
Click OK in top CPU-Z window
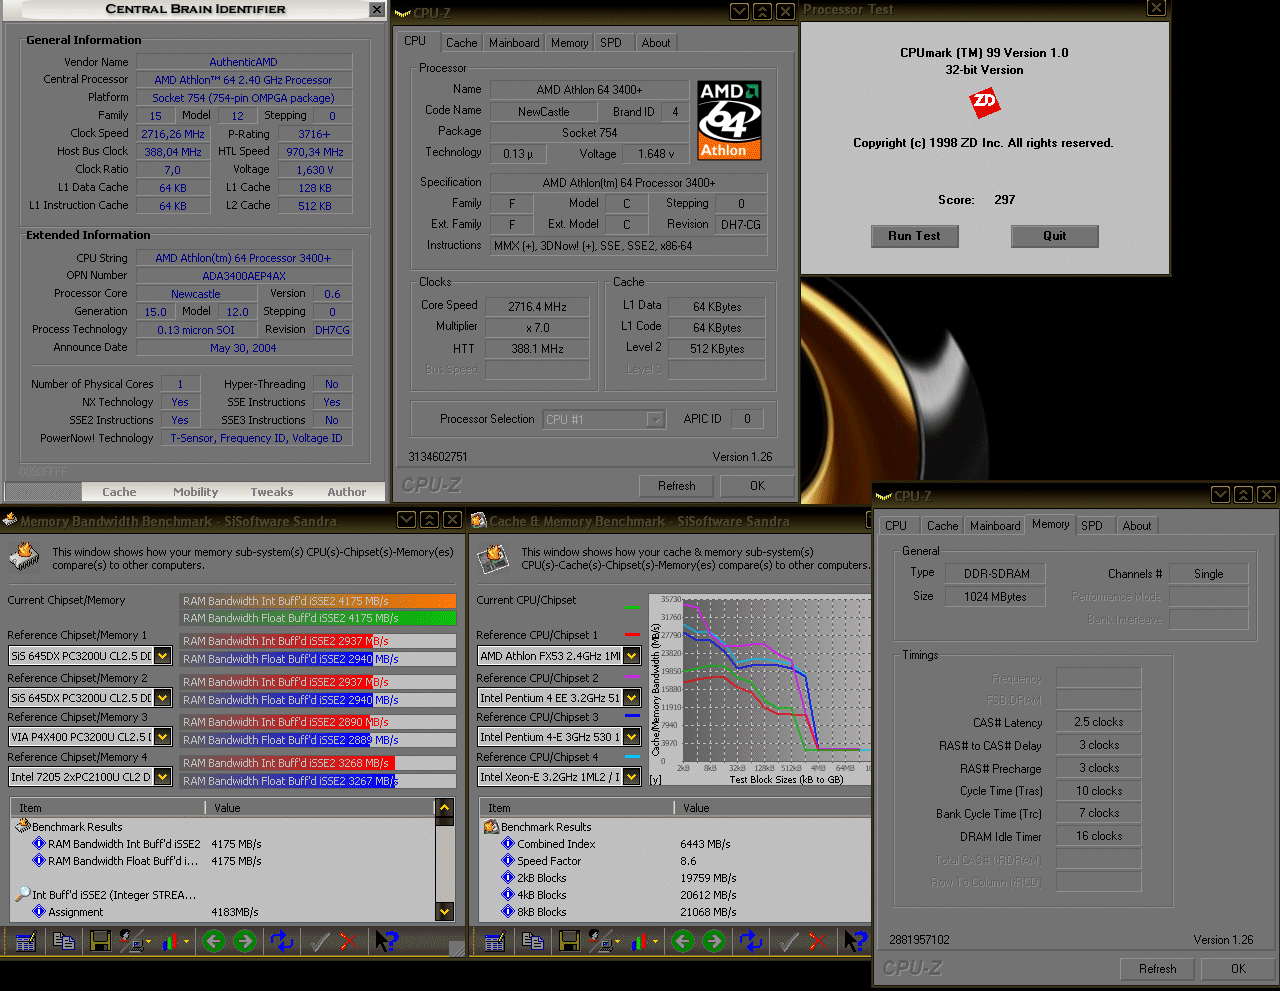[758, 486]
